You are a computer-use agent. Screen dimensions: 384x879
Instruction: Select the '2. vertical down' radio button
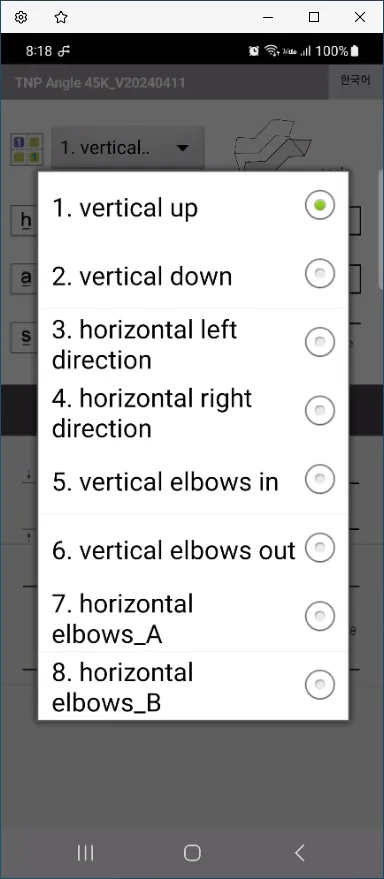(320, 274)
